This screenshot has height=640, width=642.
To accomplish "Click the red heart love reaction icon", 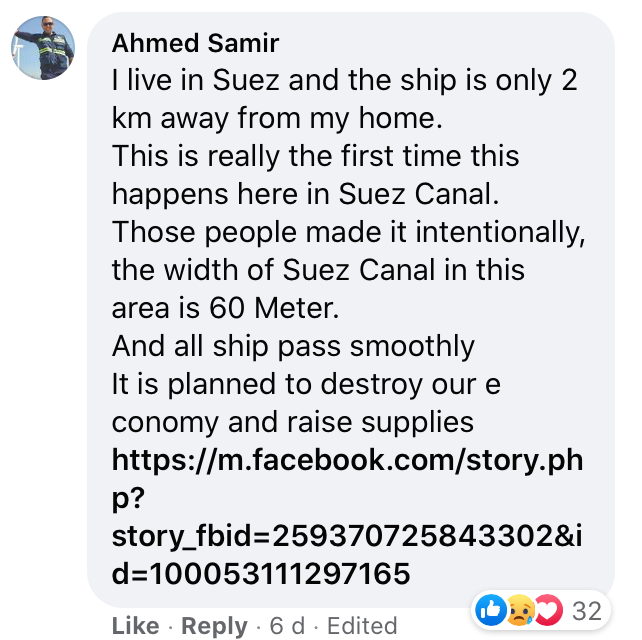I will click(x=549, y=610).
